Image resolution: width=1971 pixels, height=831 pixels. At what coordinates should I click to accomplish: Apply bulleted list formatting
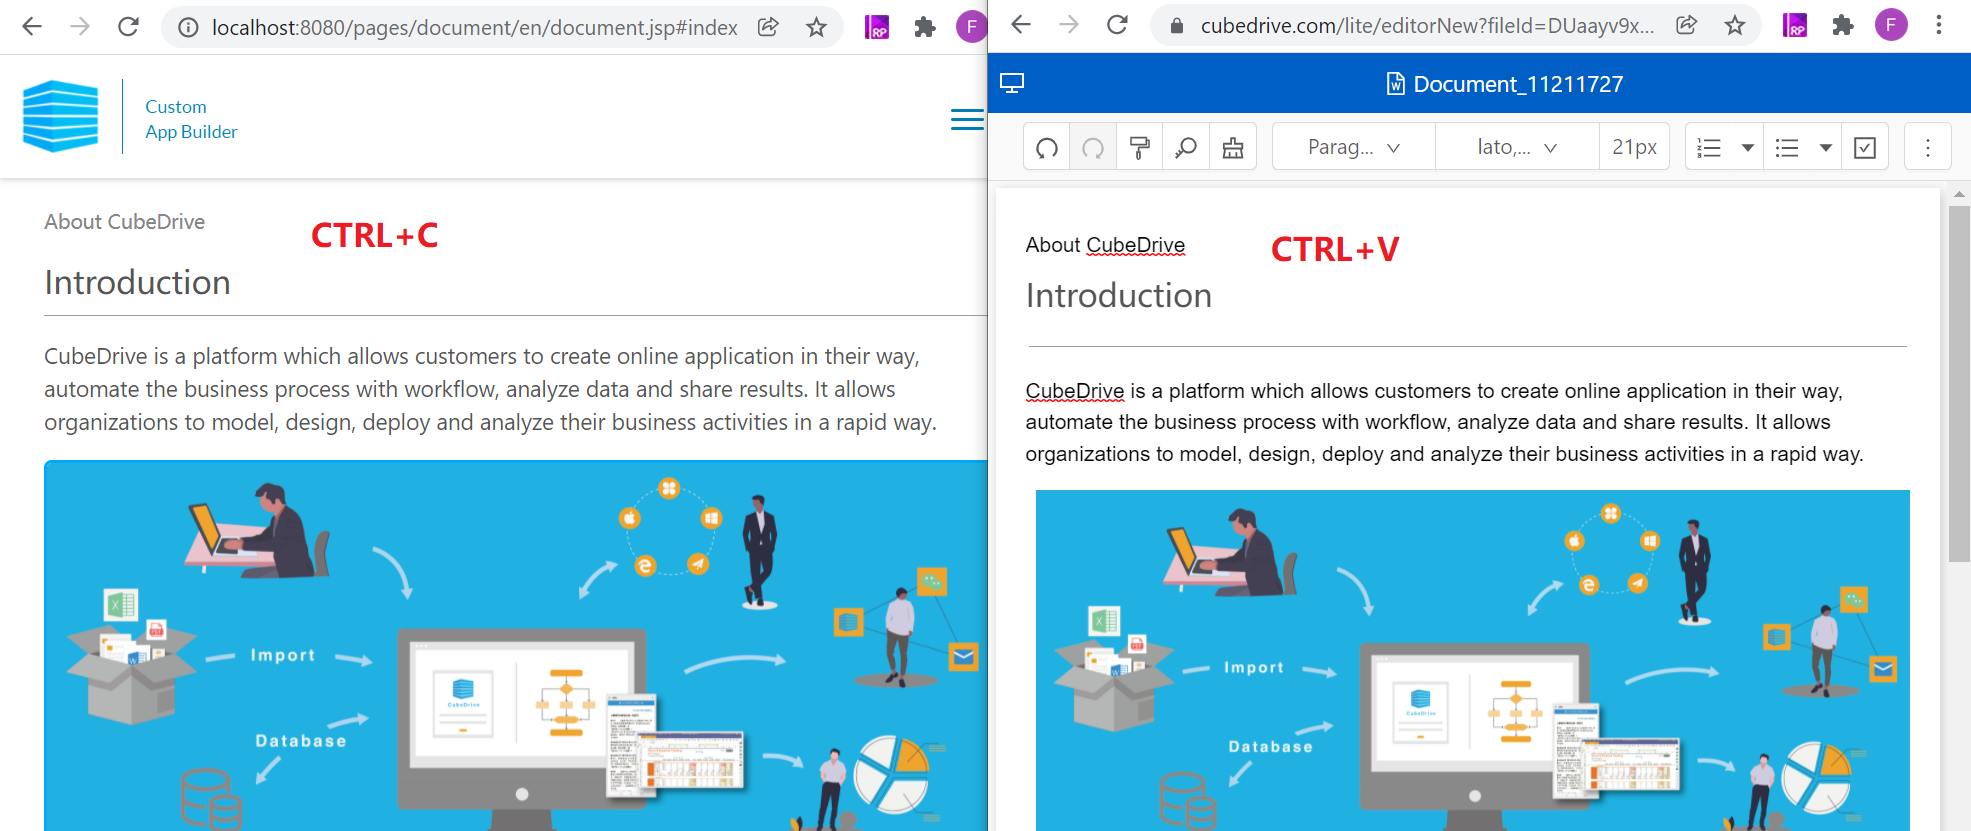(1787, 148)
